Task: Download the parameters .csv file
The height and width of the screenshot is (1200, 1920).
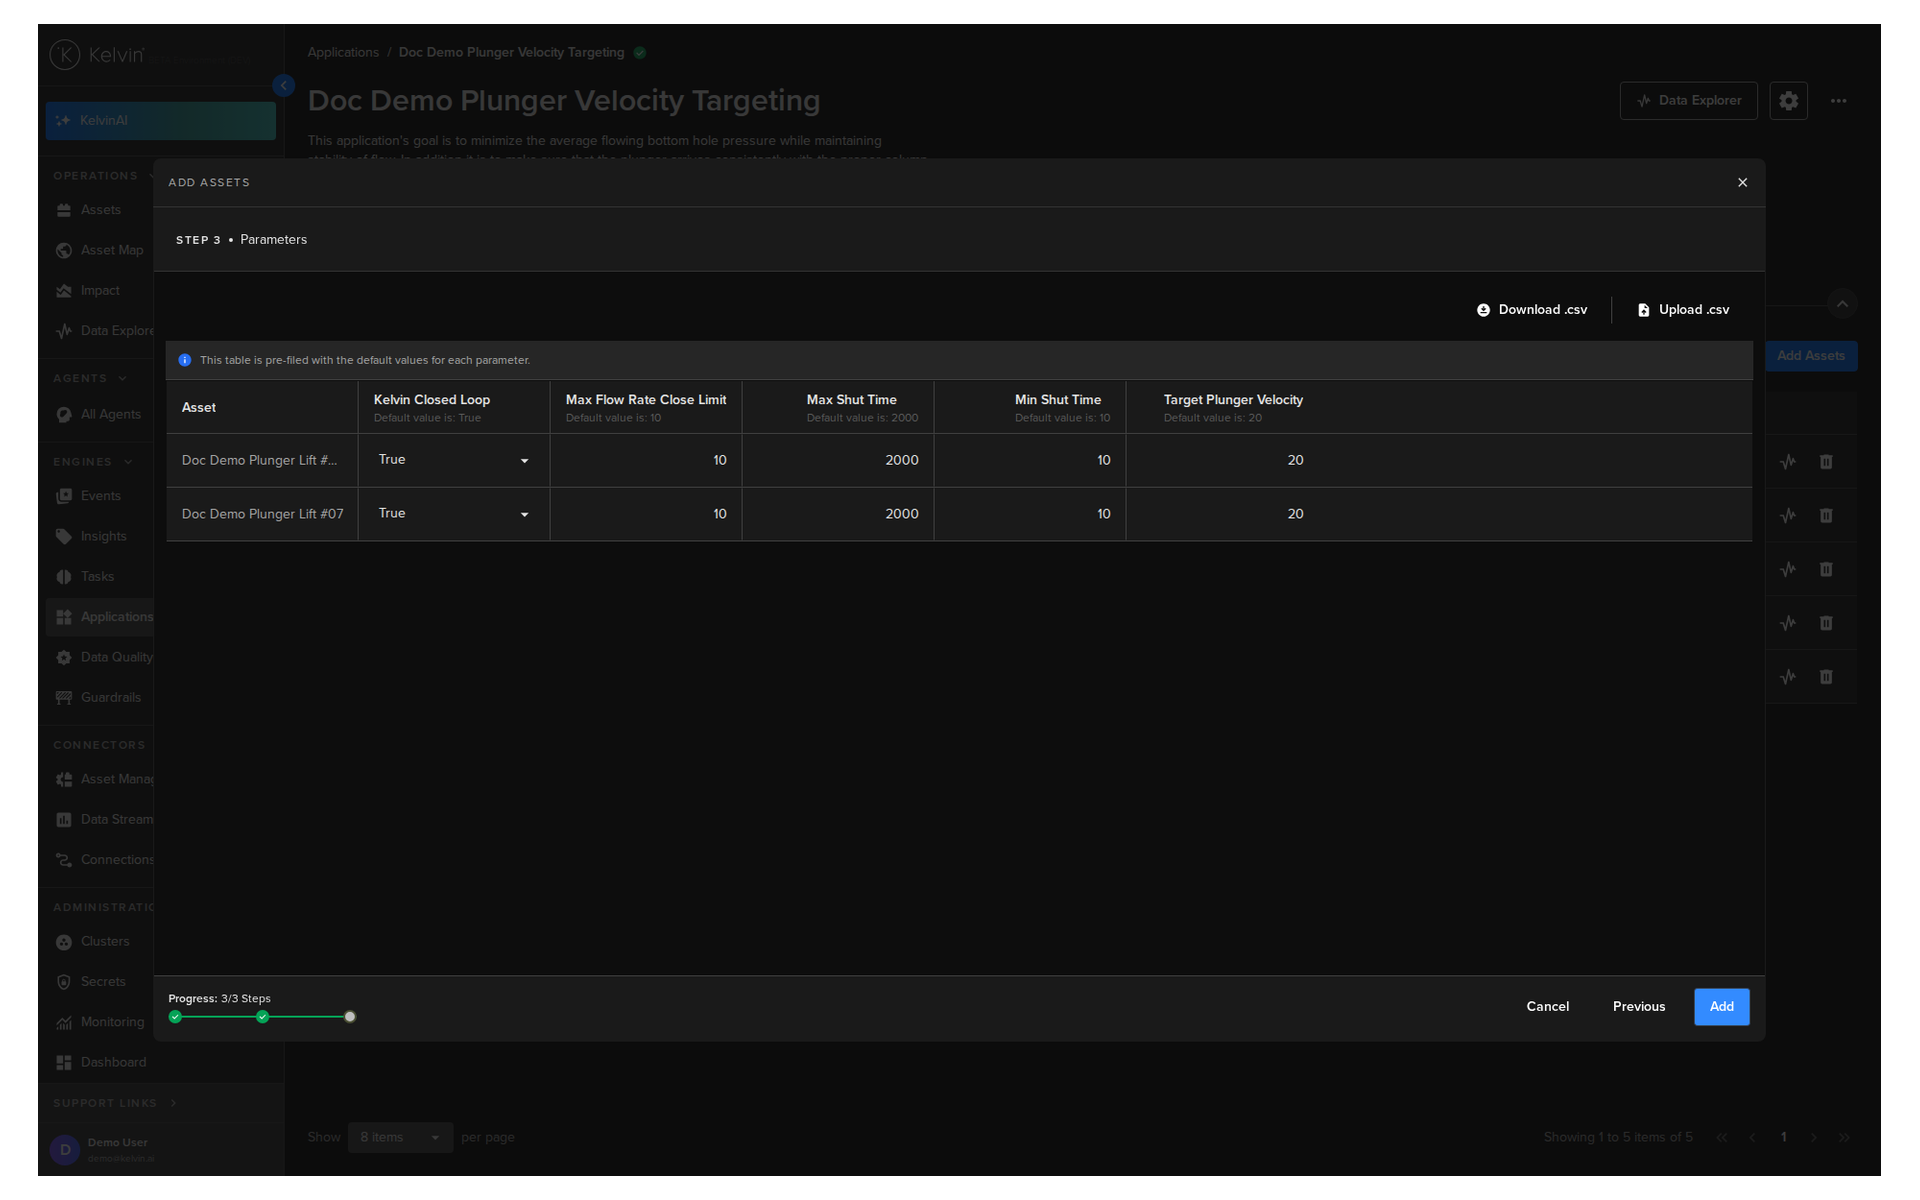Action: coord(1531,310)
